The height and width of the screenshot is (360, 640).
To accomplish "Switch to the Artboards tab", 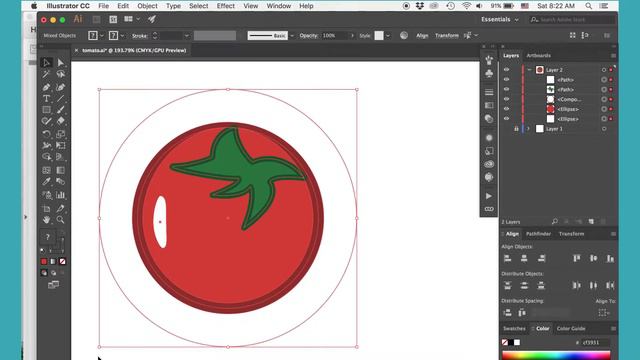I will [x=538, y=56].
